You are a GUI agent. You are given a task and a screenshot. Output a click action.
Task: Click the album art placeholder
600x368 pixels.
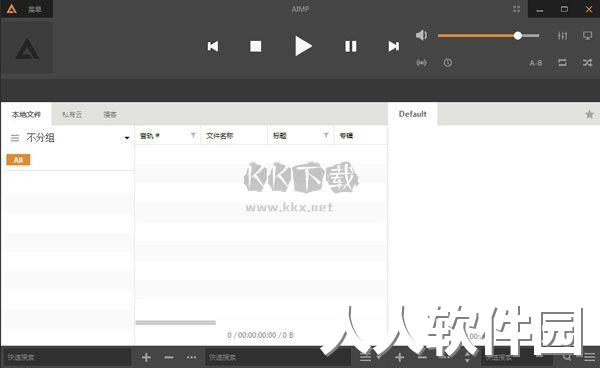27,46
